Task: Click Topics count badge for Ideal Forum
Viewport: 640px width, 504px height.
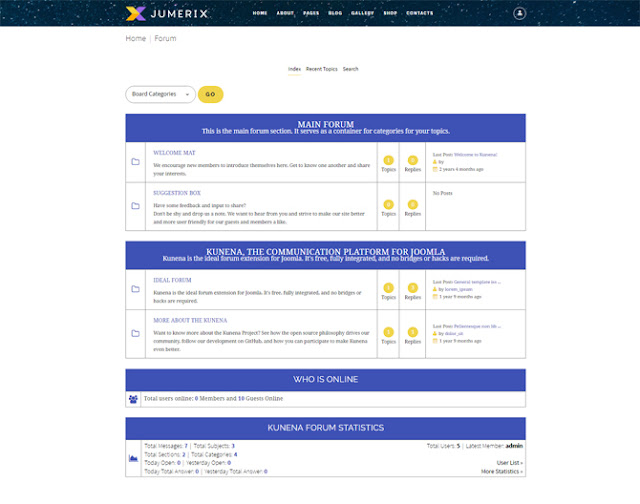Action: coord(389,288)
